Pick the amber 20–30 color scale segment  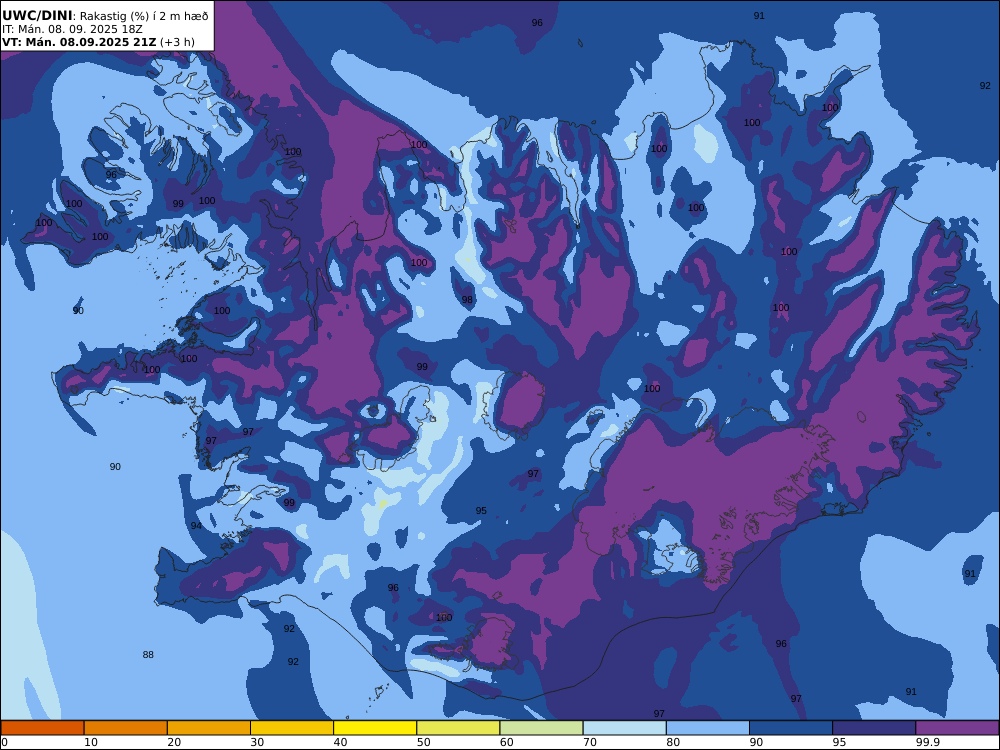click(209, 728)
